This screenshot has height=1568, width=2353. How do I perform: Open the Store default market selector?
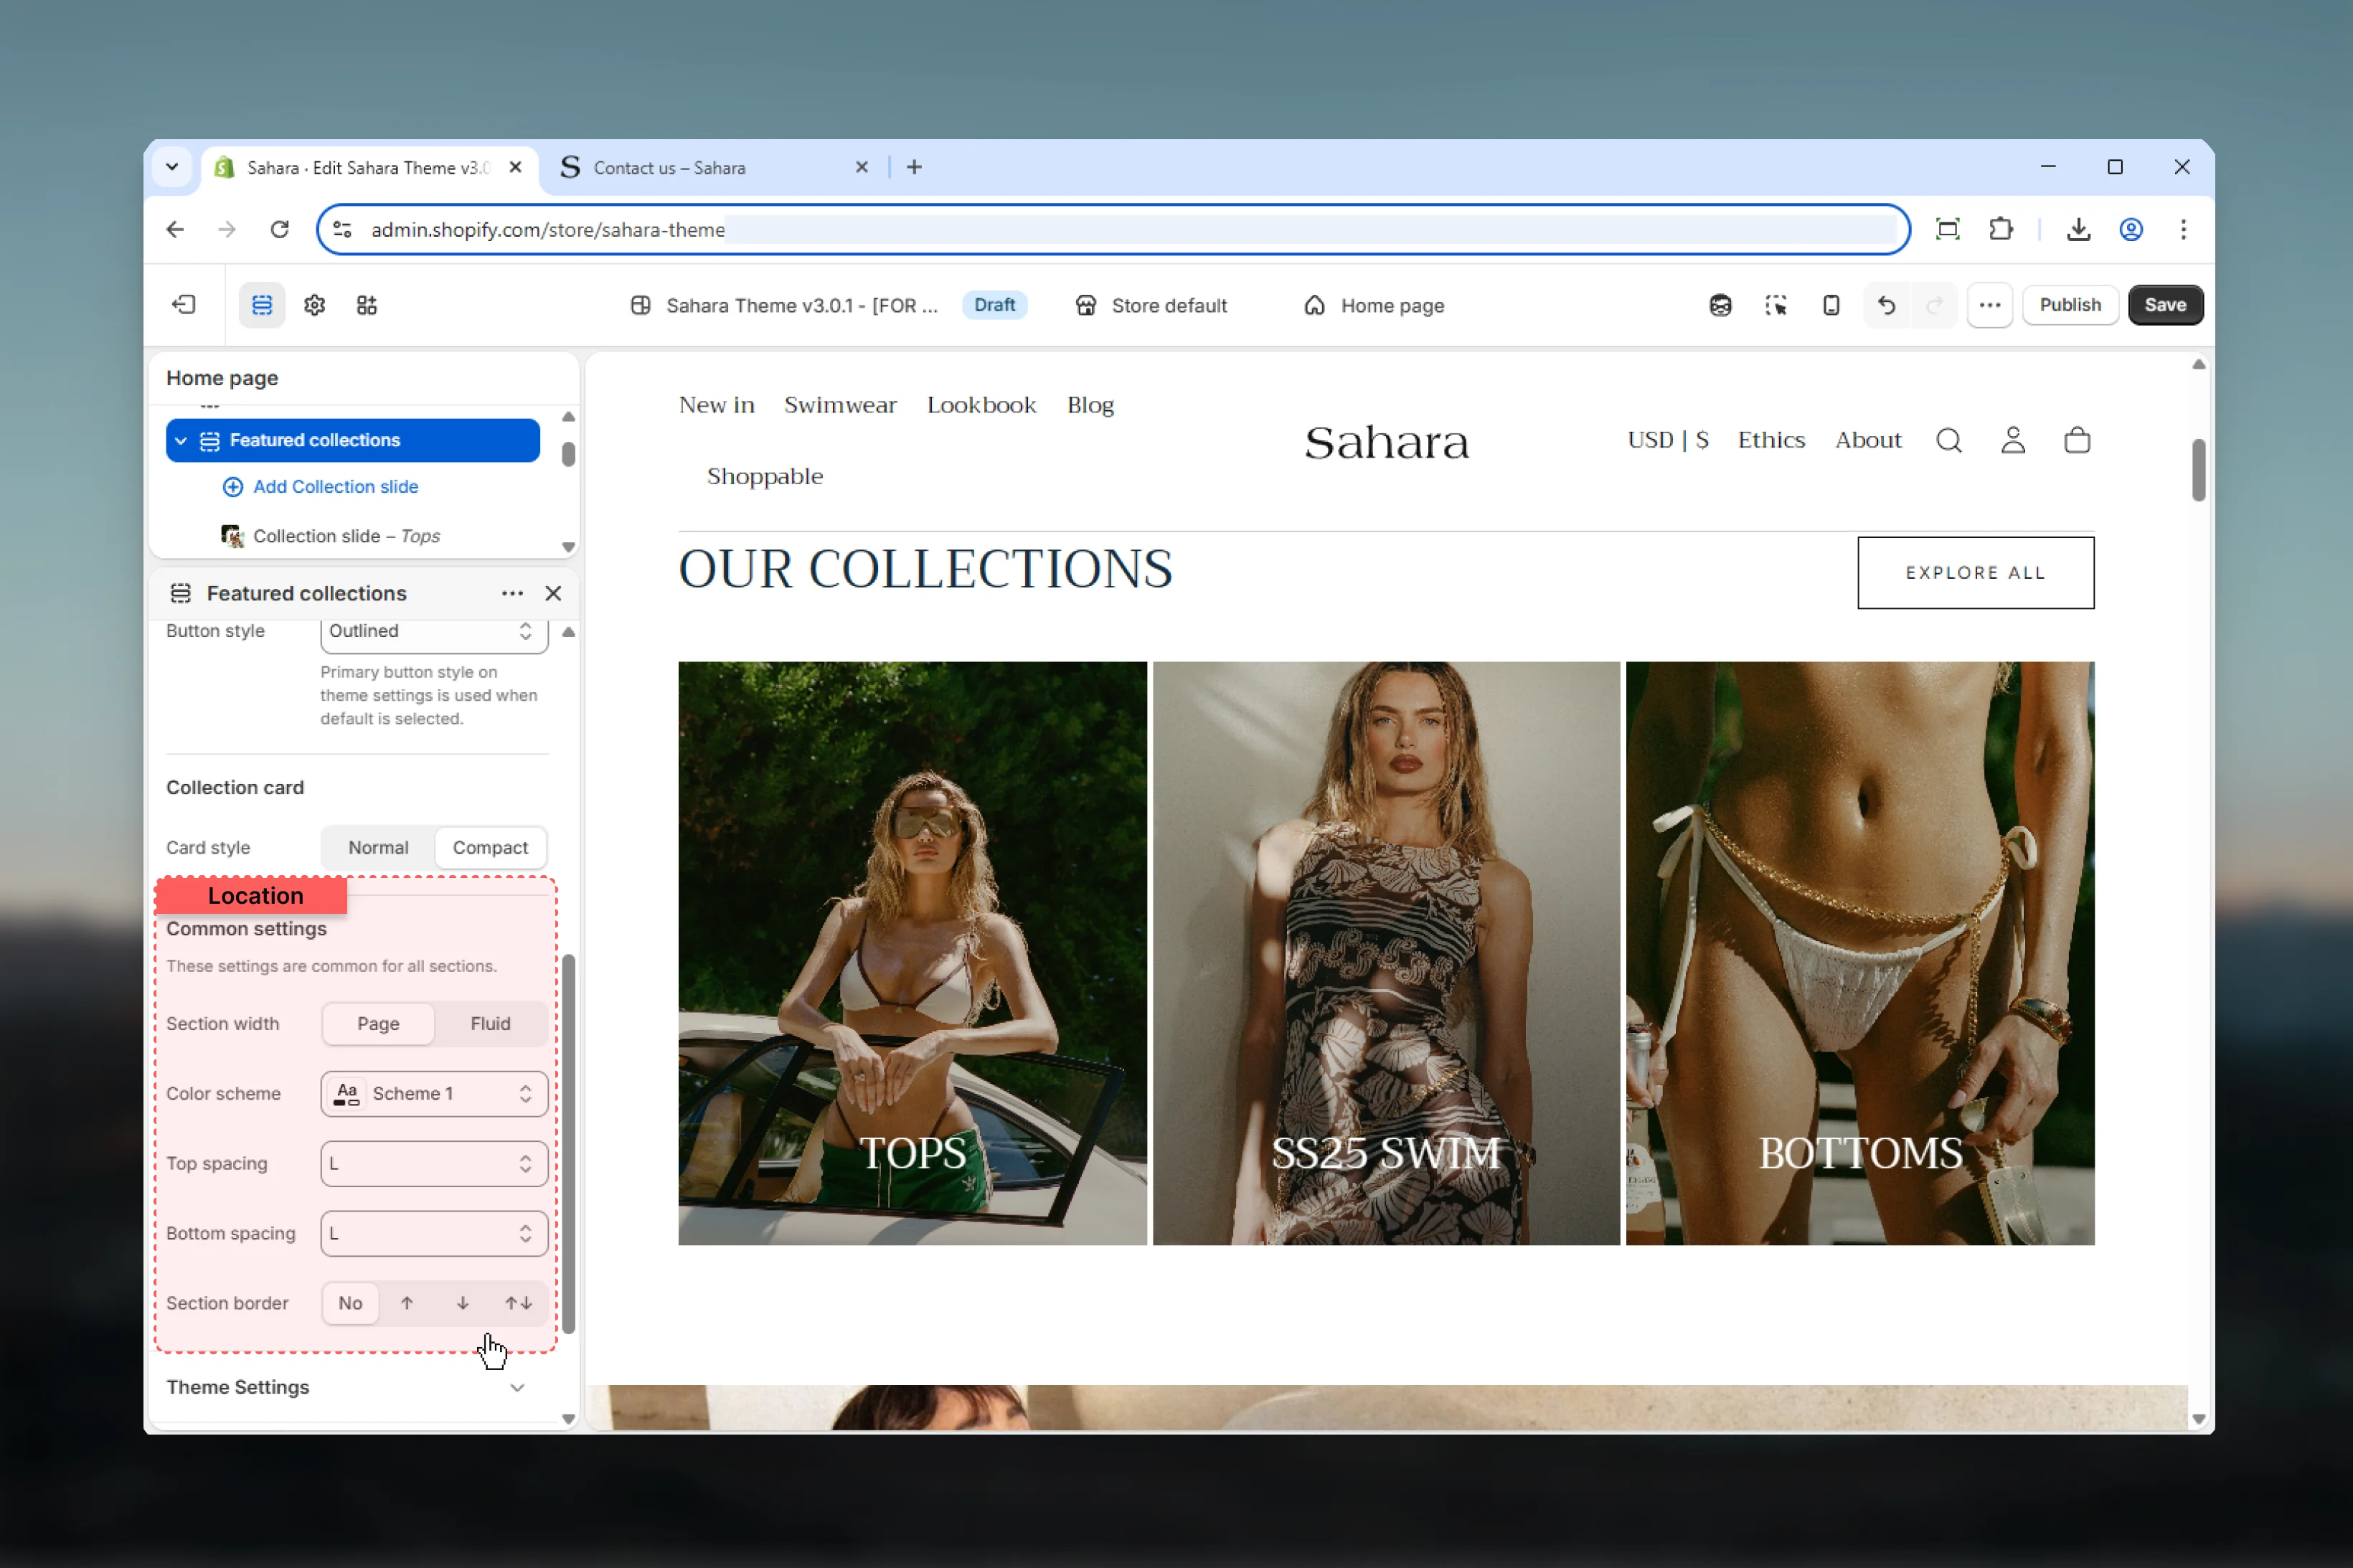click(x=1151, y=305)
